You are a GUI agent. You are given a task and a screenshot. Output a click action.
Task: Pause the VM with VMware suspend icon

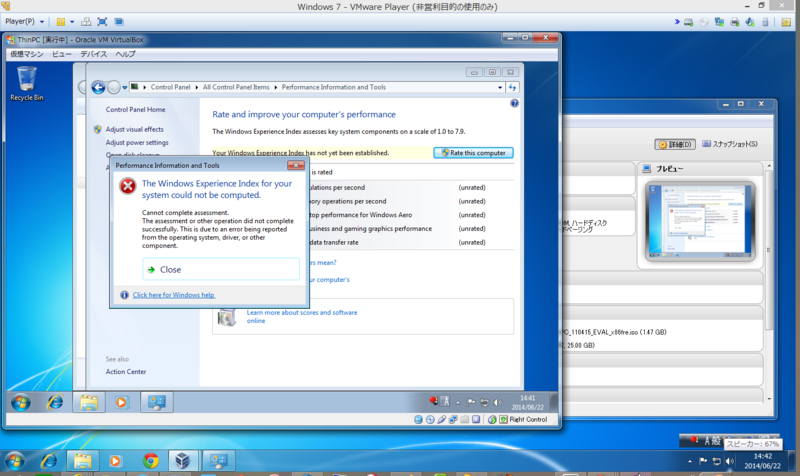(61, 22)
